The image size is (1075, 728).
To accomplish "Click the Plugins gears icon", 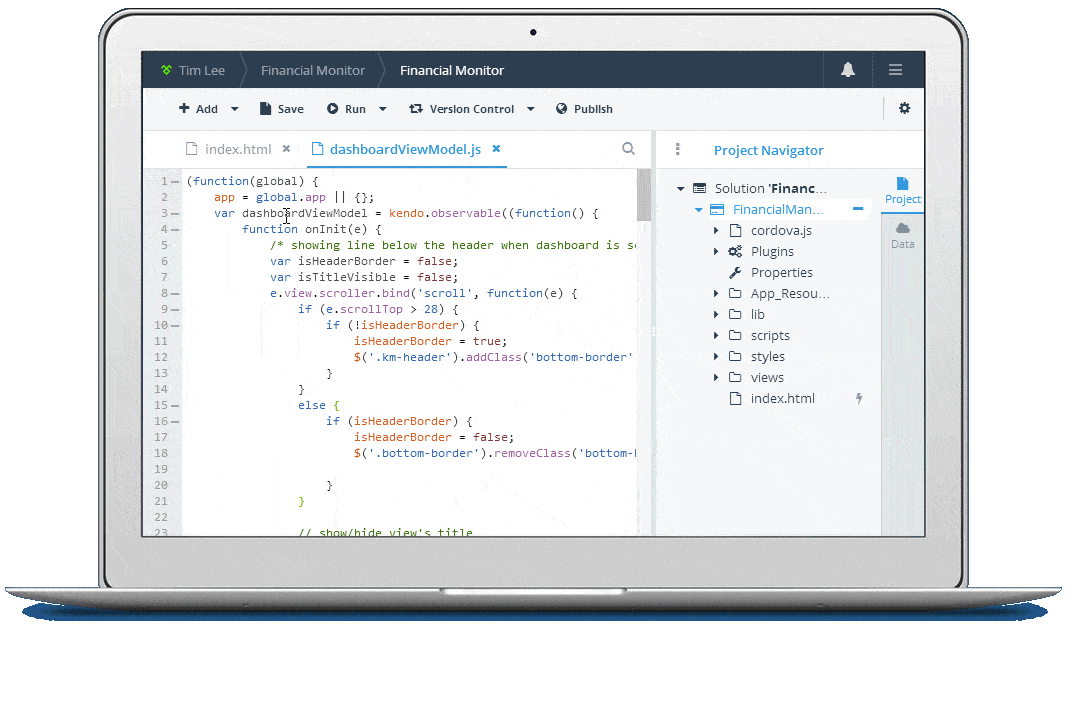I will [x=735, y=252].
